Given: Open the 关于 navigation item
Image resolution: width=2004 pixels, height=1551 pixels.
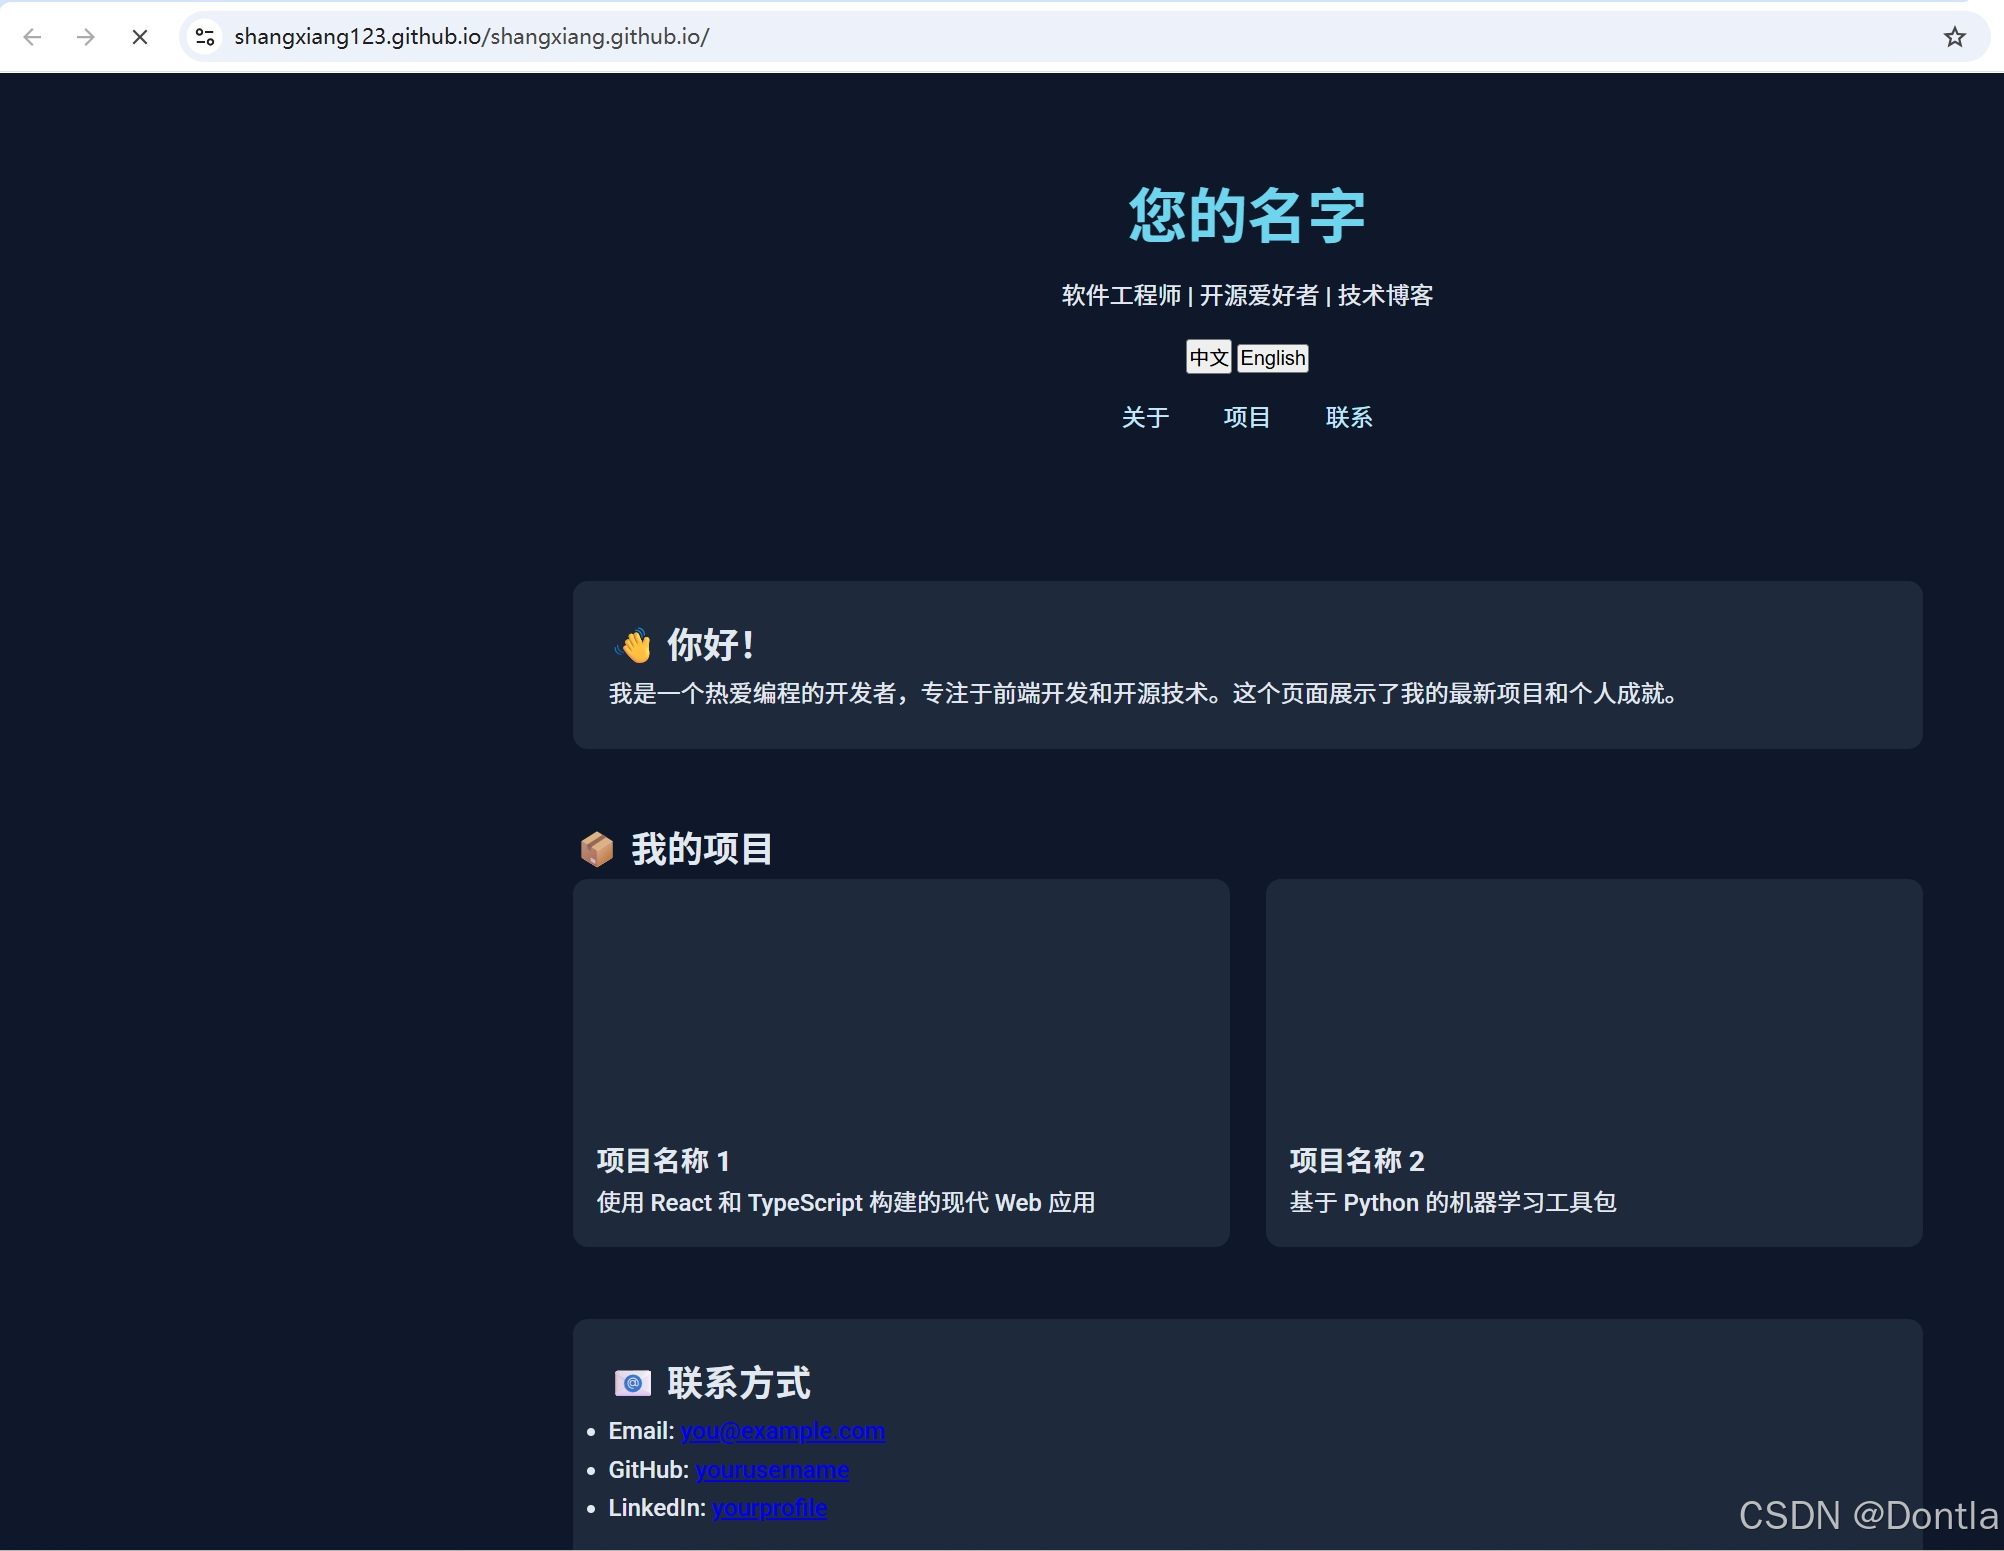Looking at the screenshot, I should pos(1146,418).
